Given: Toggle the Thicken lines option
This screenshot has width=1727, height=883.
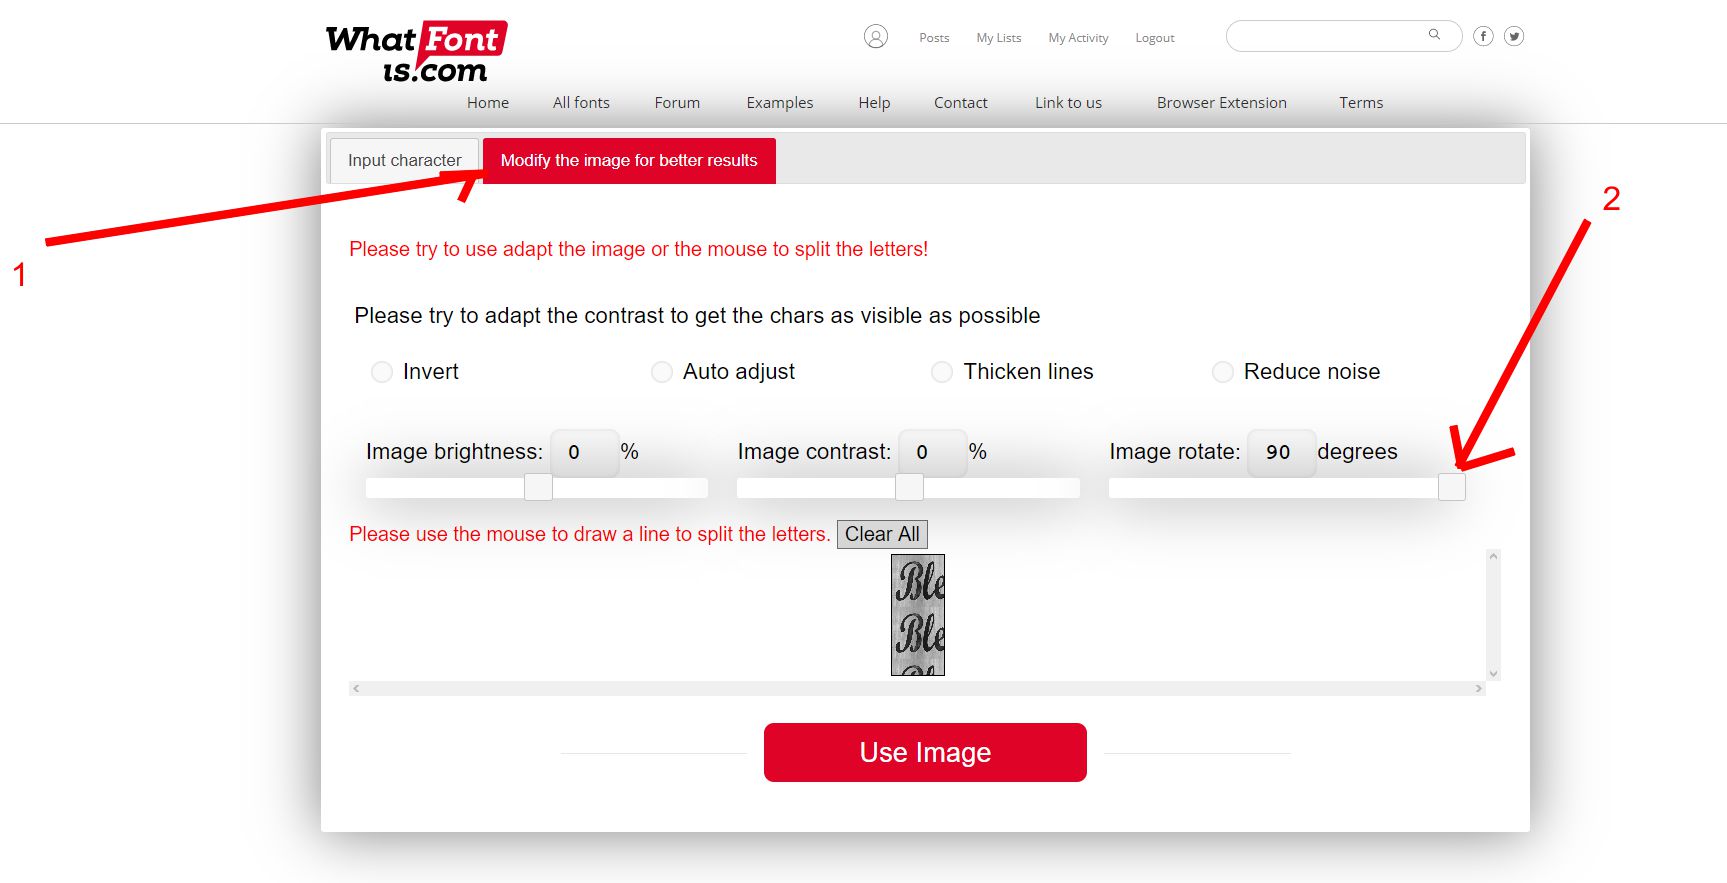Looking at the screenshot, I should pyautogui.click(x=942, y=372).
